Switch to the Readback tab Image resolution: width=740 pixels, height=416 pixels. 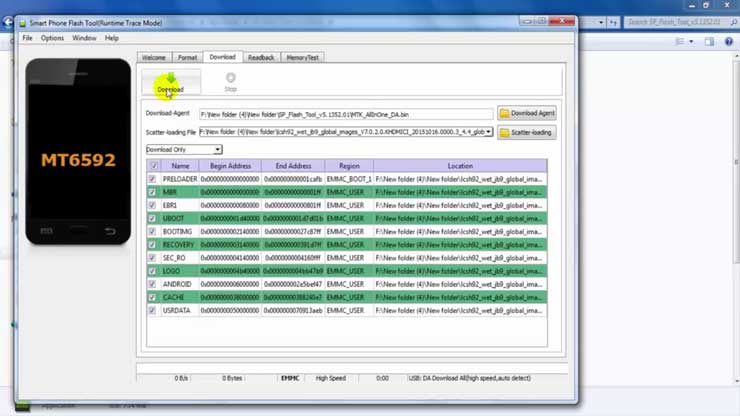(x=261, y=58)
